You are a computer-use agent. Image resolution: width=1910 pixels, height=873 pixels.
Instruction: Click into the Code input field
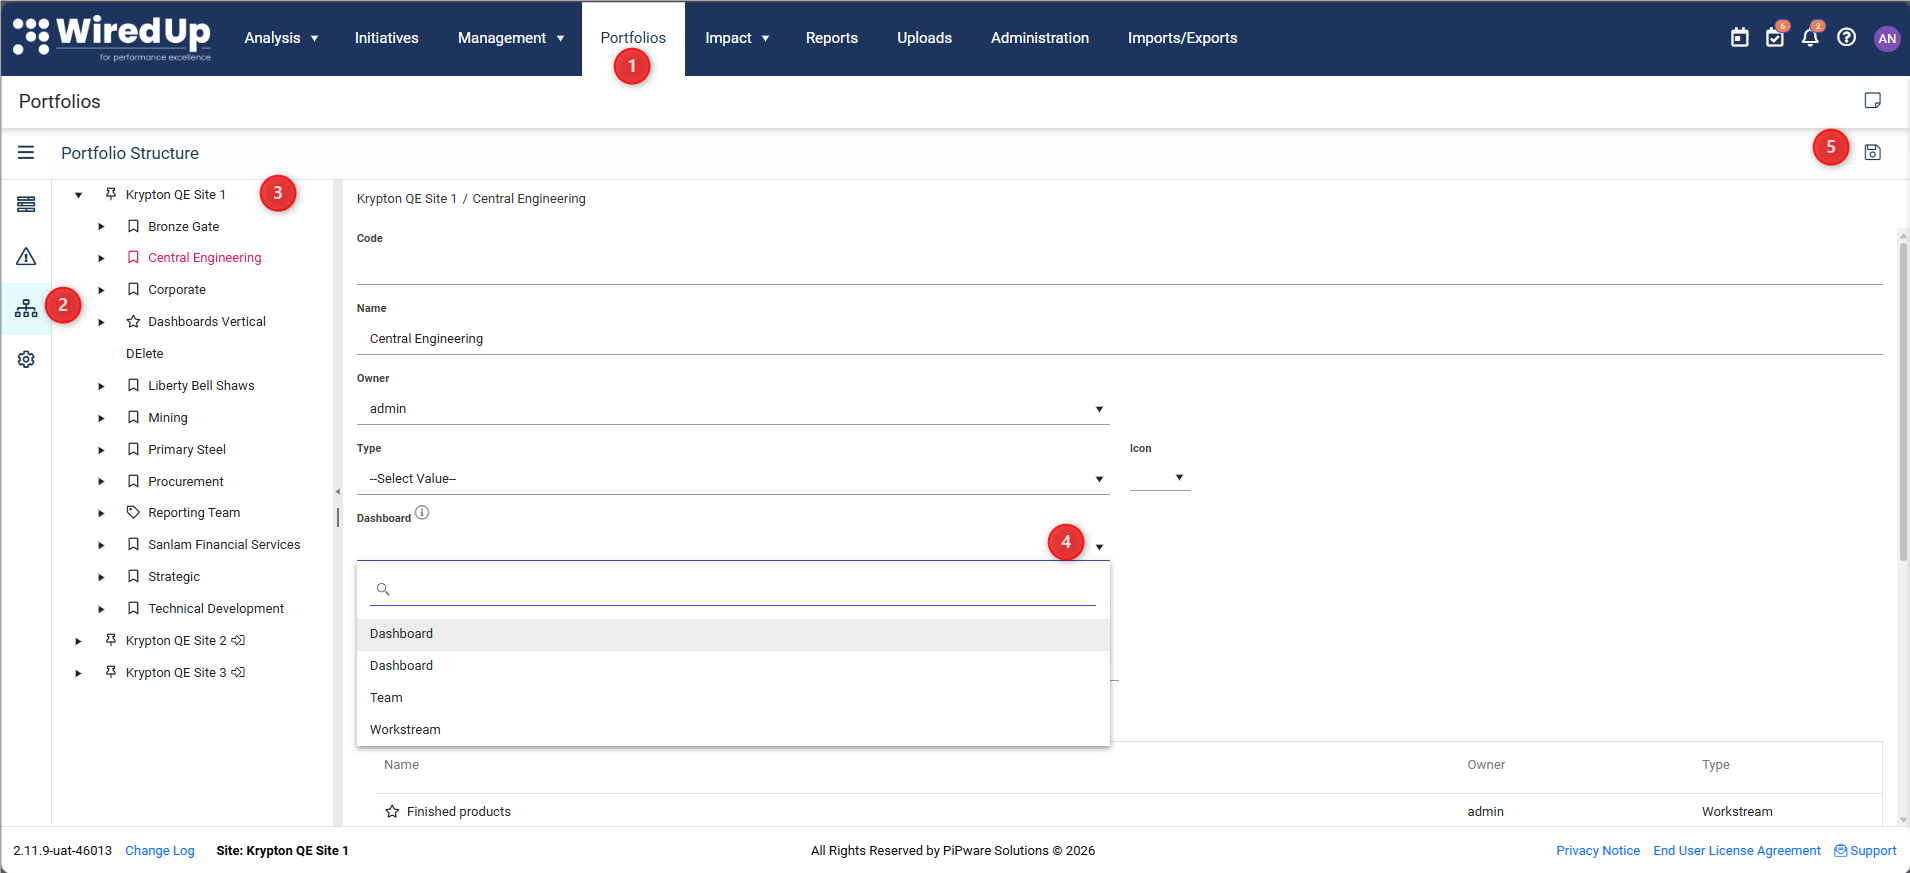1120,268
